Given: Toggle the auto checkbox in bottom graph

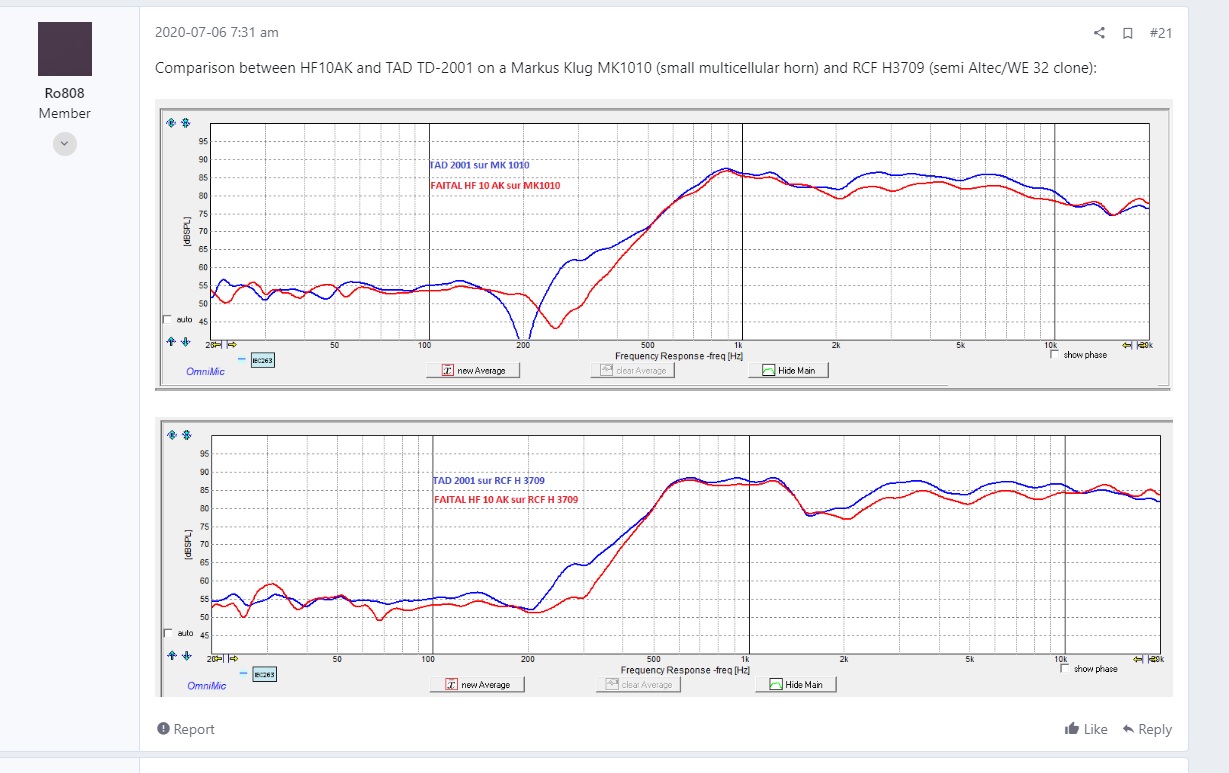Looking at the screenshot, I should [168, 633].
